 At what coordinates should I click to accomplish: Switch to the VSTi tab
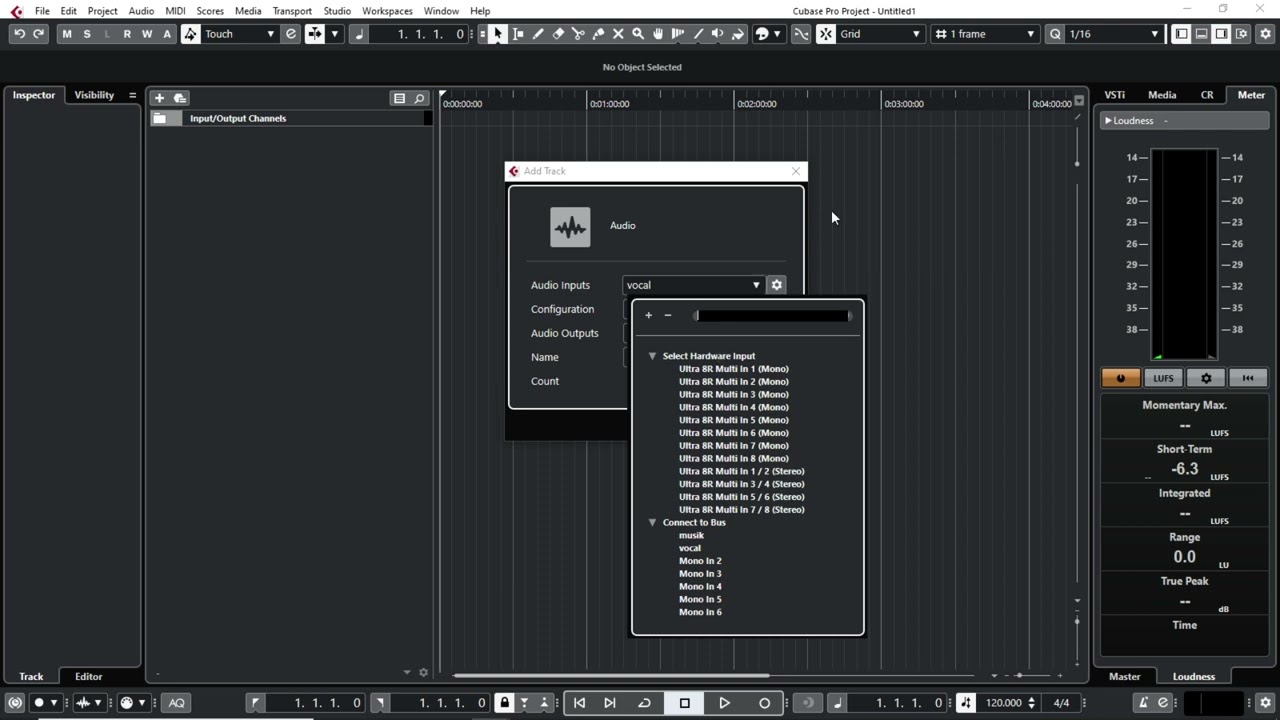pos(1115,95)
